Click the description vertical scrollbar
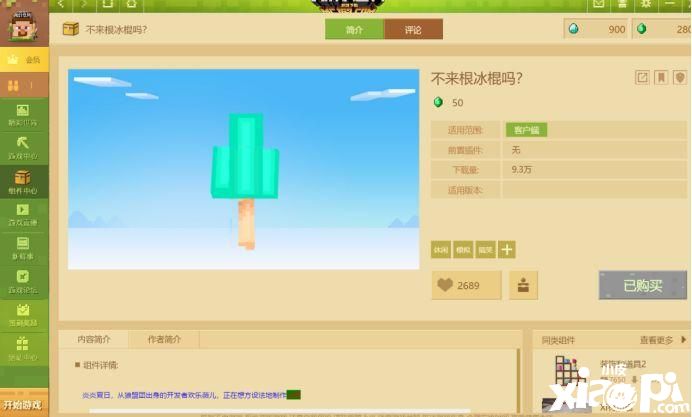692x417 pixels. tap(519, 379)
